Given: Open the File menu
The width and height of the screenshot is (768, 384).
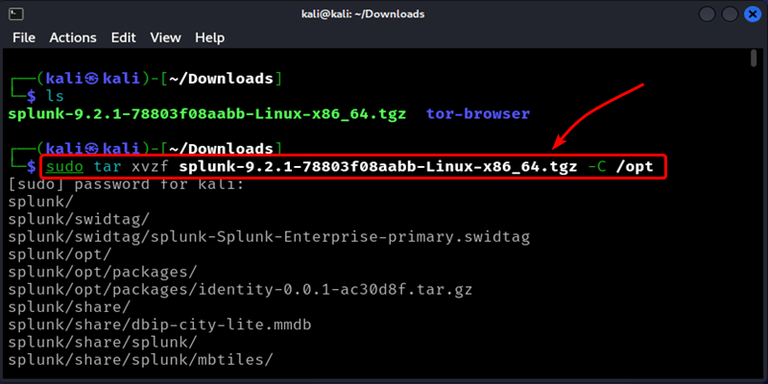Looking at the screenshot, I should coord(24,38).
